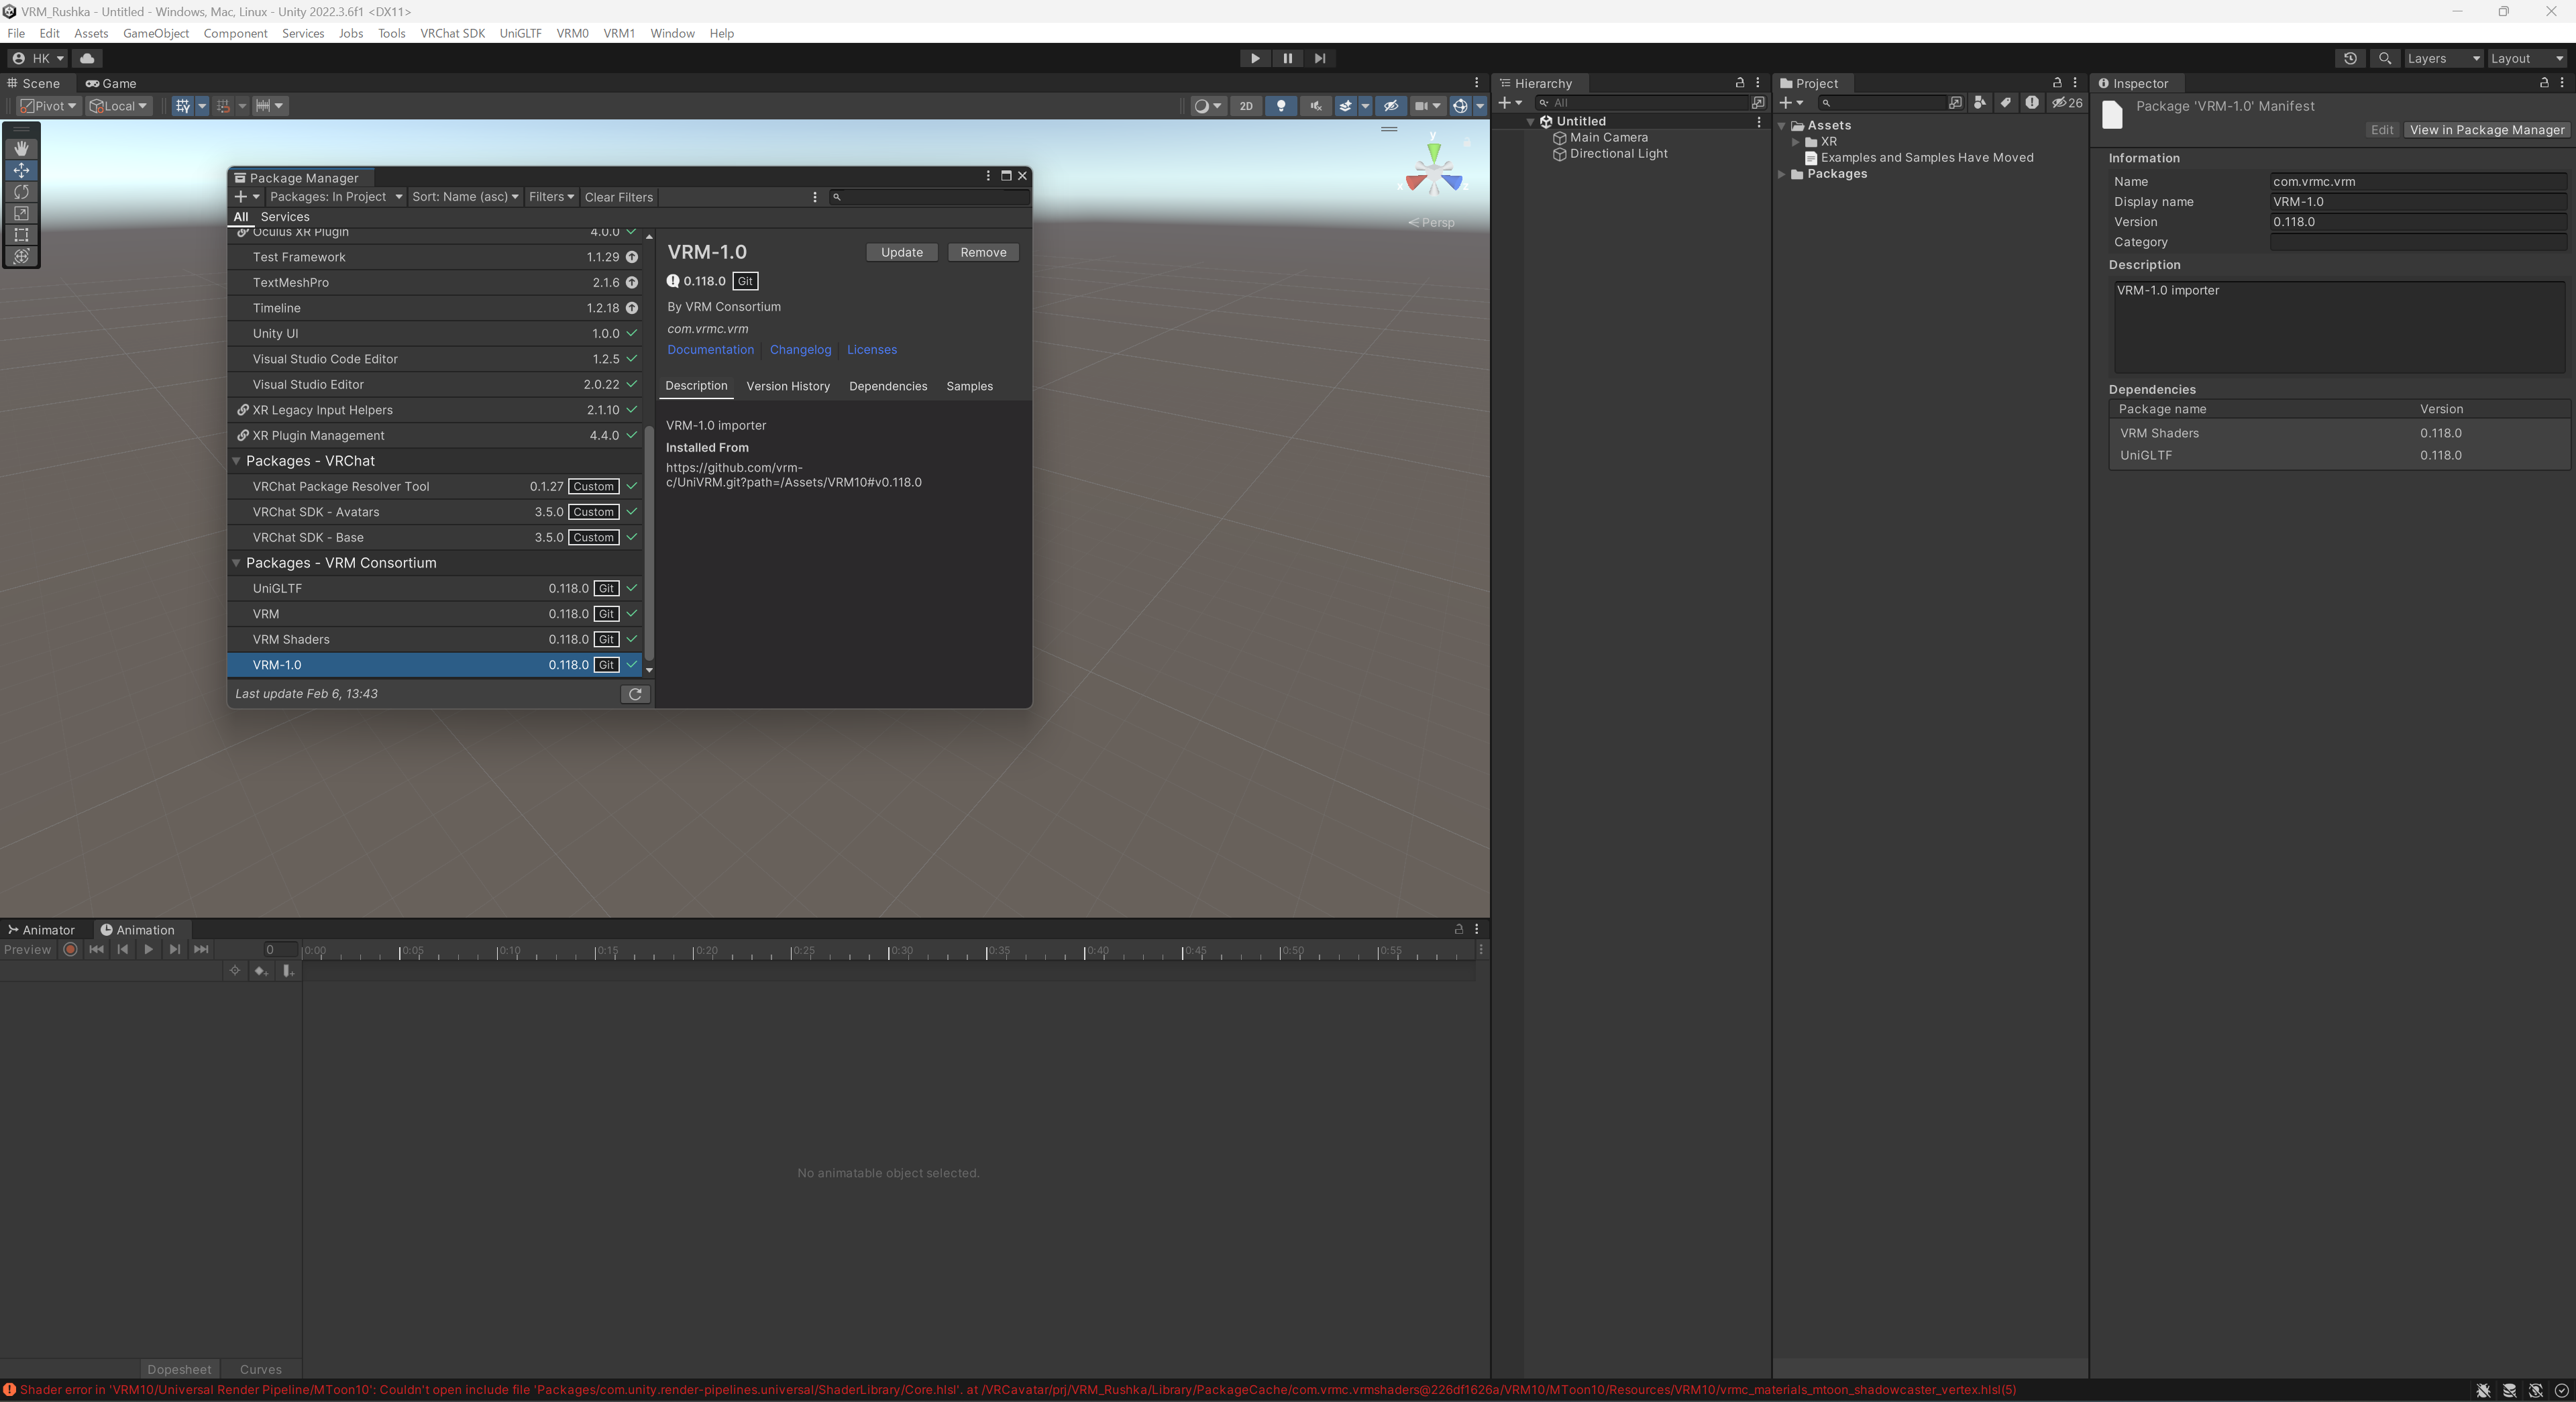Click the Pause button in Unity toolbar
Viewport: 2576px width, 1402px height.
[1287, 58]
